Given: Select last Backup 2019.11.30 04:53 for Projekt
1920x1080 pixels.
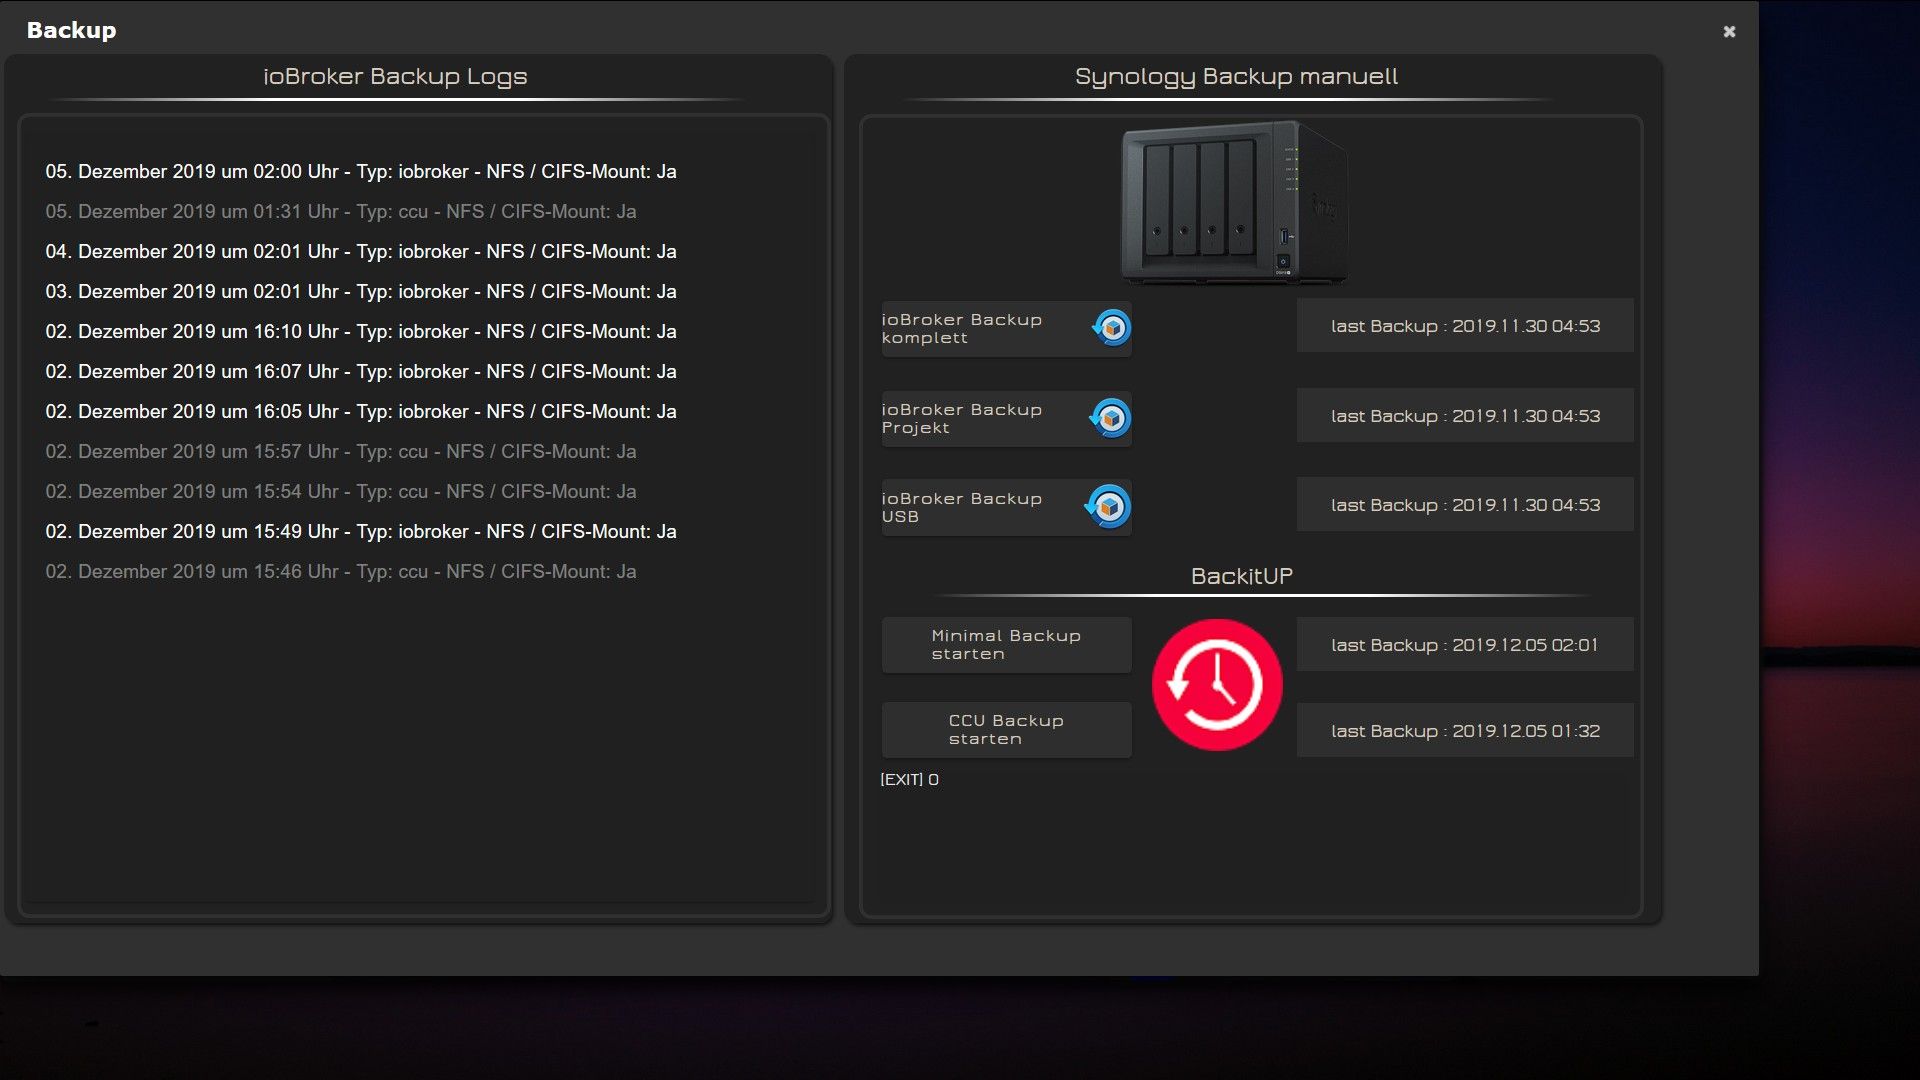Looking at the screenshot, I should point(1465,416).
